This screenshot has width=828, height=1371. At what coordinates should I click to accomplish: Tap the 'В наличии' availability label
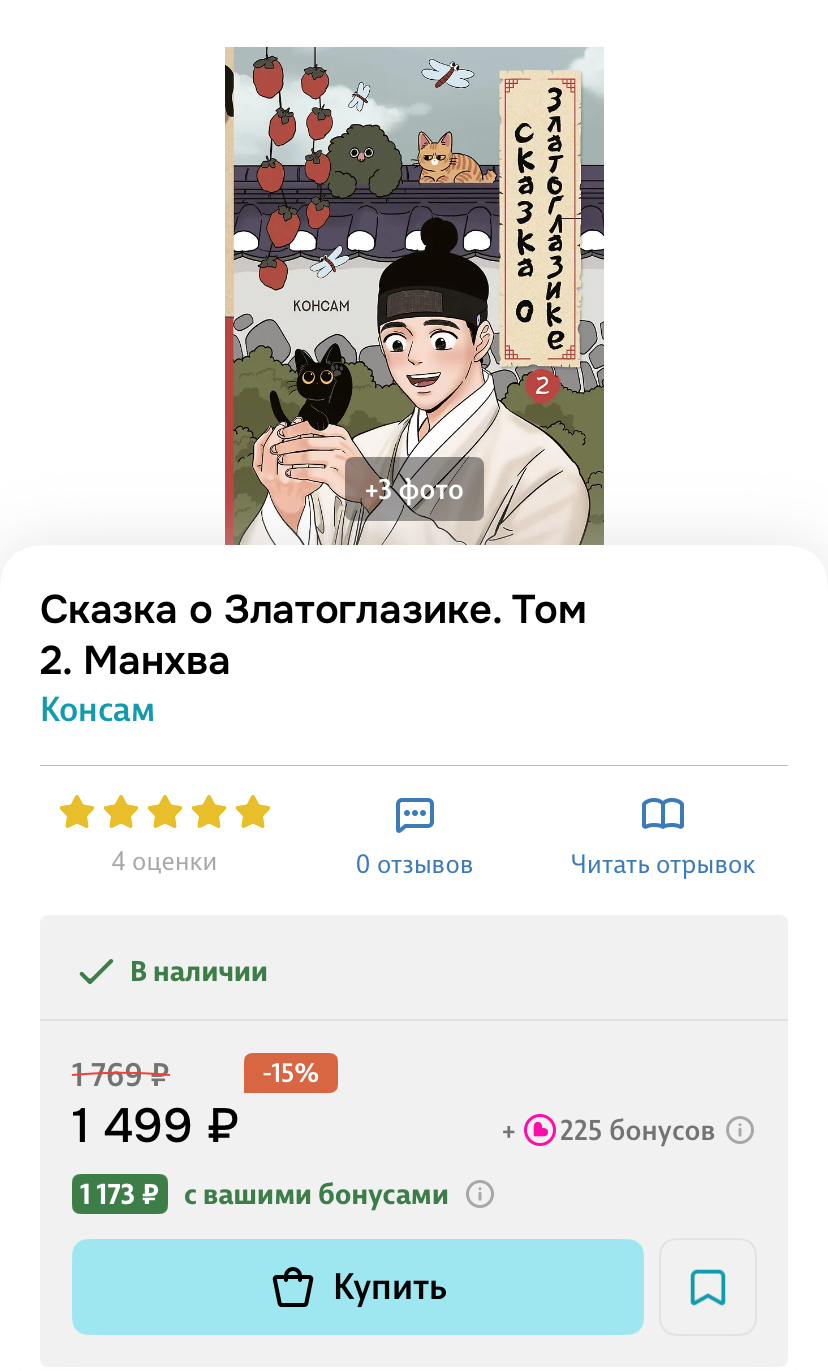(x=199, y=972)
